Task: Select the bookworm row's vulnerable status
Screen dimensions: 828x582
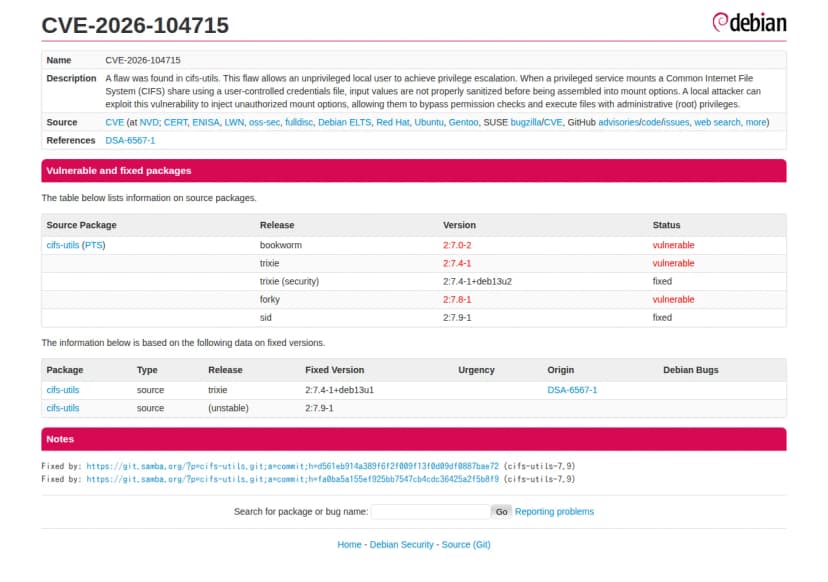Action: coord(673,245)
